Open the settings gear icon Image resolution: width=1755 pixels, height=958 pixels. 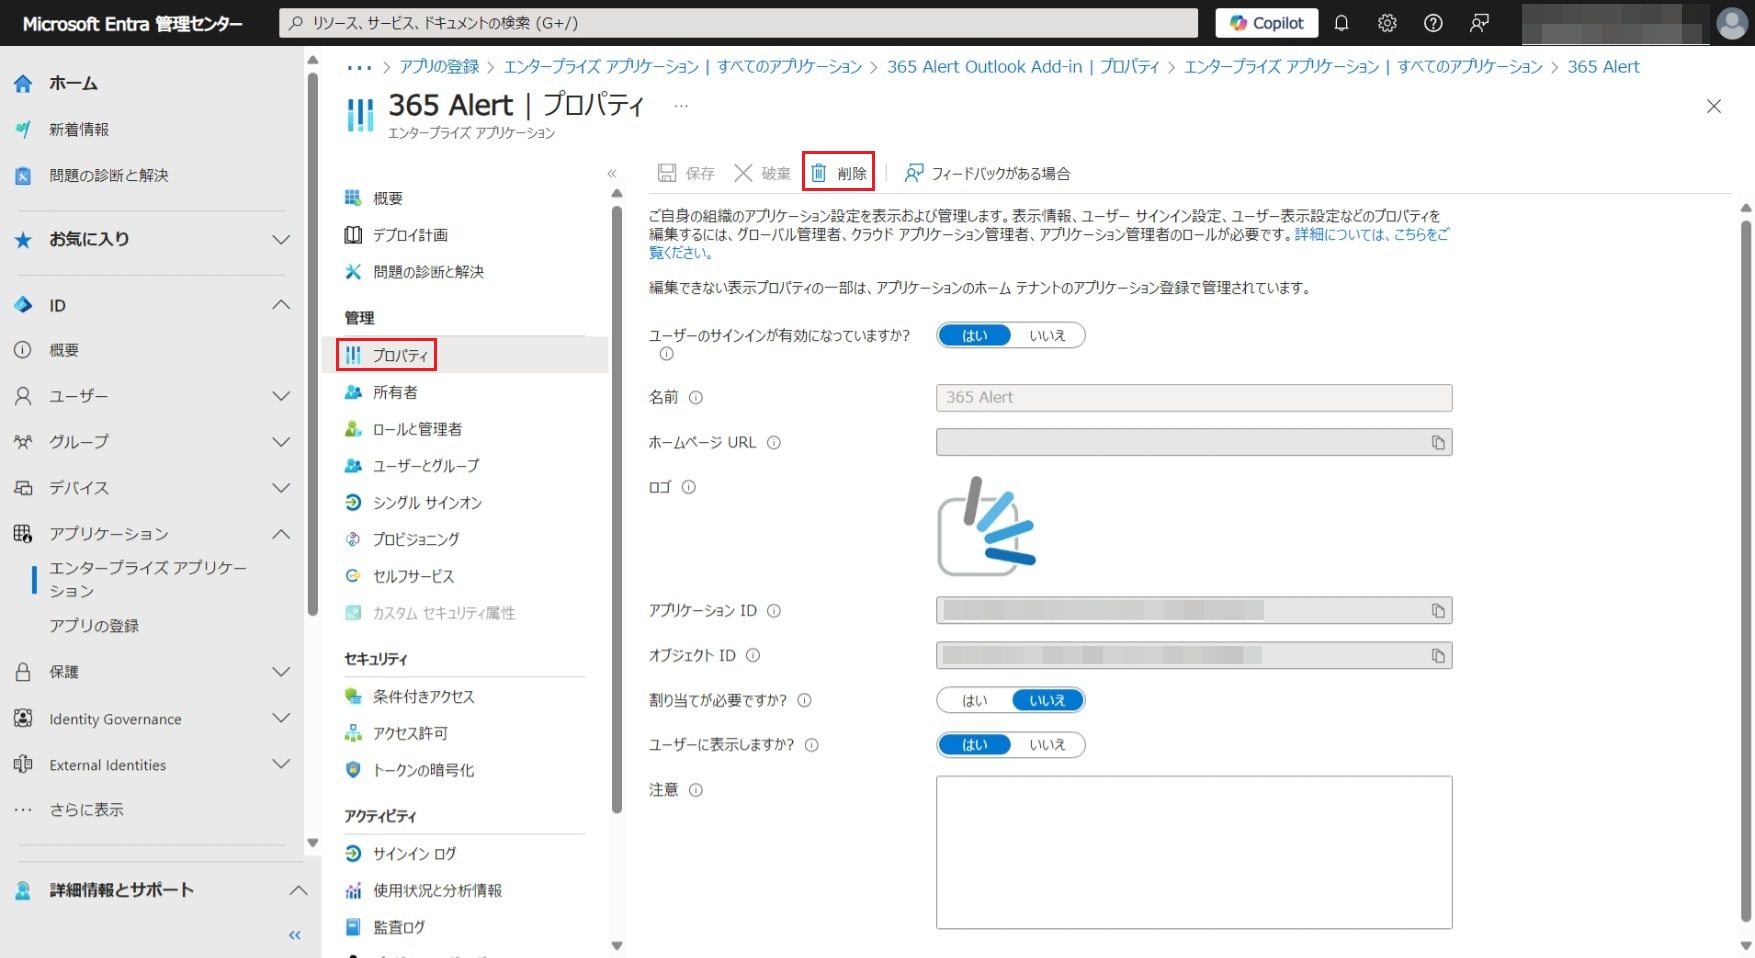(x=1387, y=23)
